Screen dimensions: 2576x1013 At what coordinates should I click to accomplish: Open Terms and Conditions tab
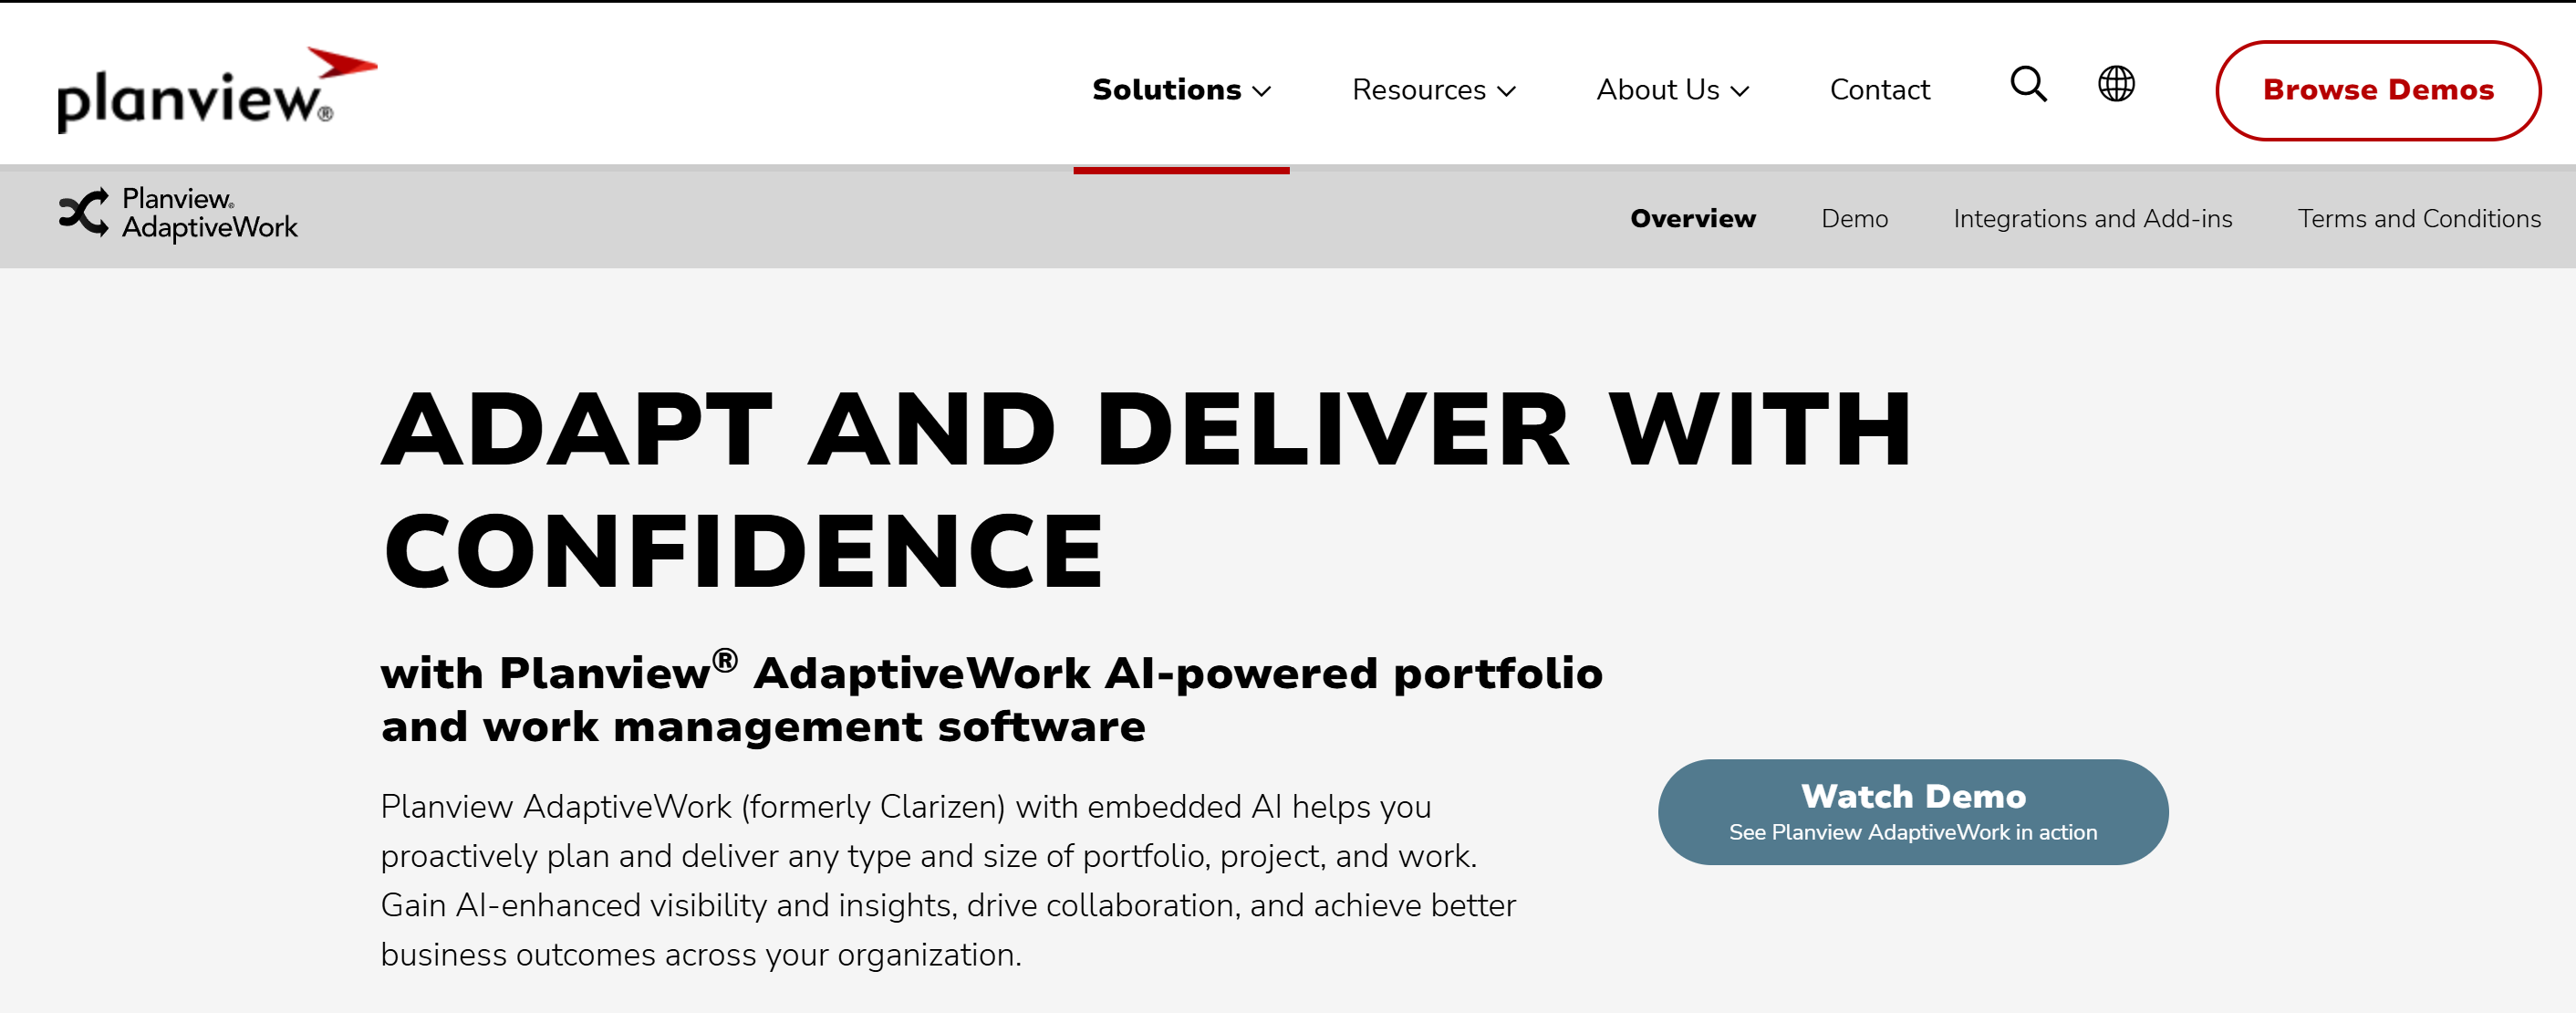pyautogui.click(x=2419, y=218)
